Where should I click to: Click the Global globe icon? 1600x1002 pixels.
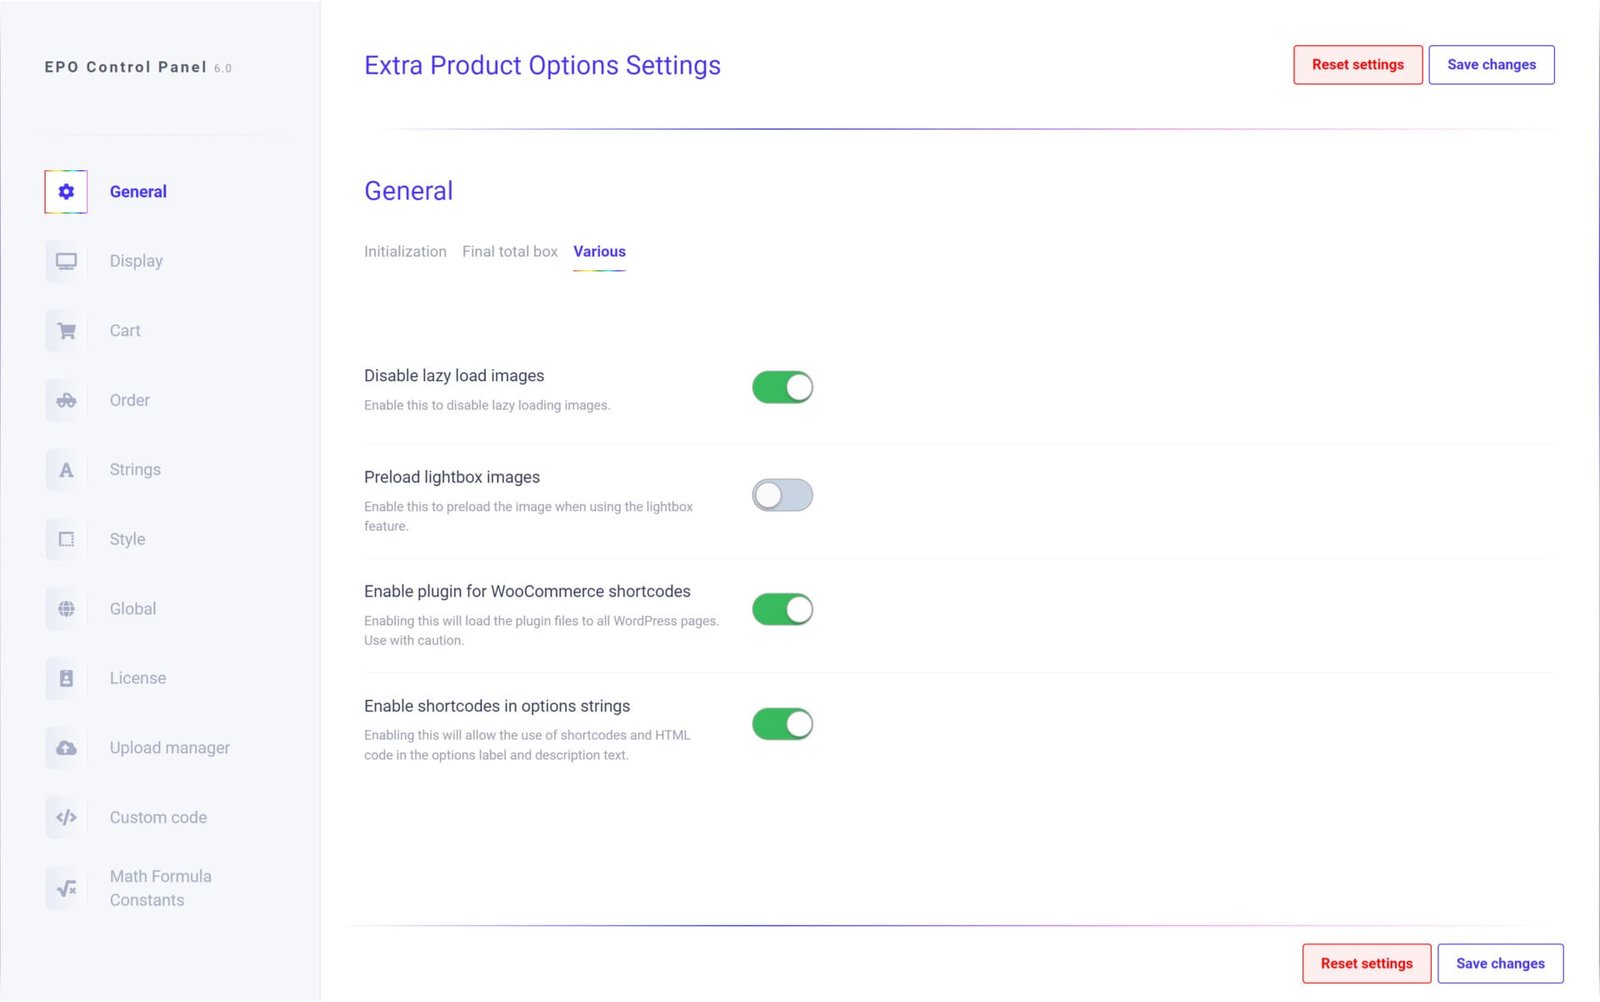click(x=66, y=609)
